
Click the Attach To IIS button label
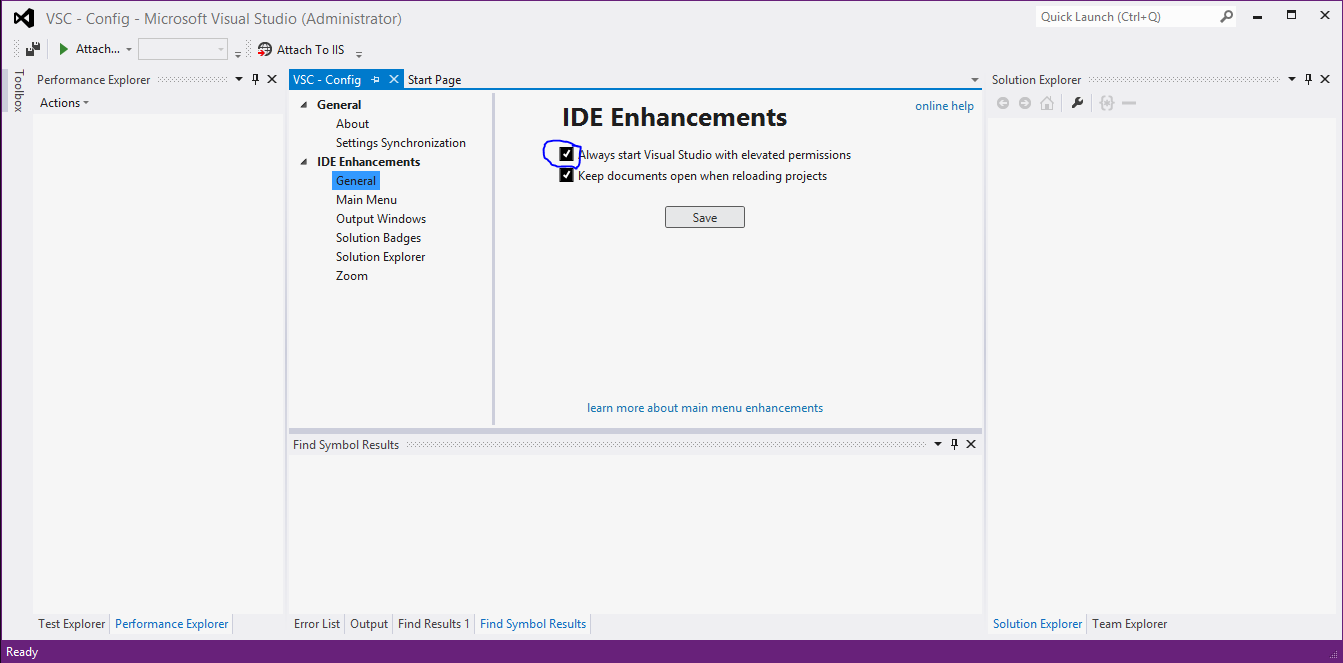(310, 50)
